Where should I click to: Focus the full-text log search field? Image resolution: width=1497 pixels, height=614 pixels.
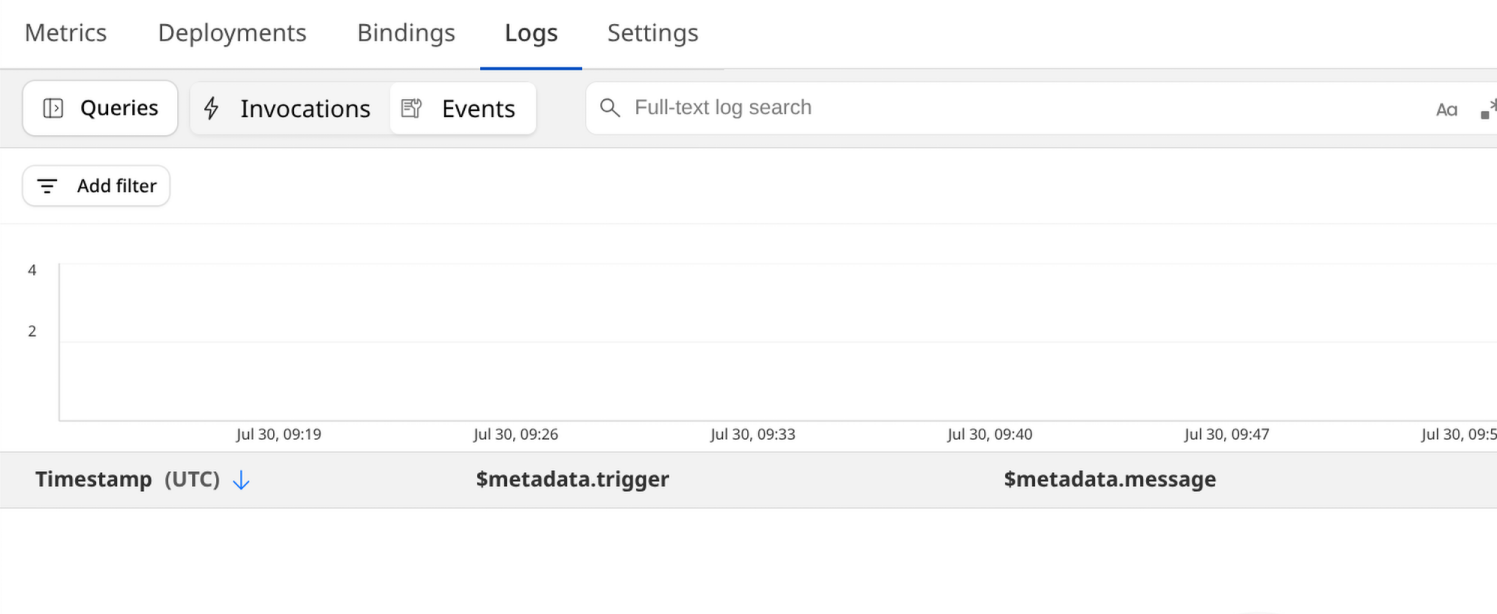point(1000,108)
